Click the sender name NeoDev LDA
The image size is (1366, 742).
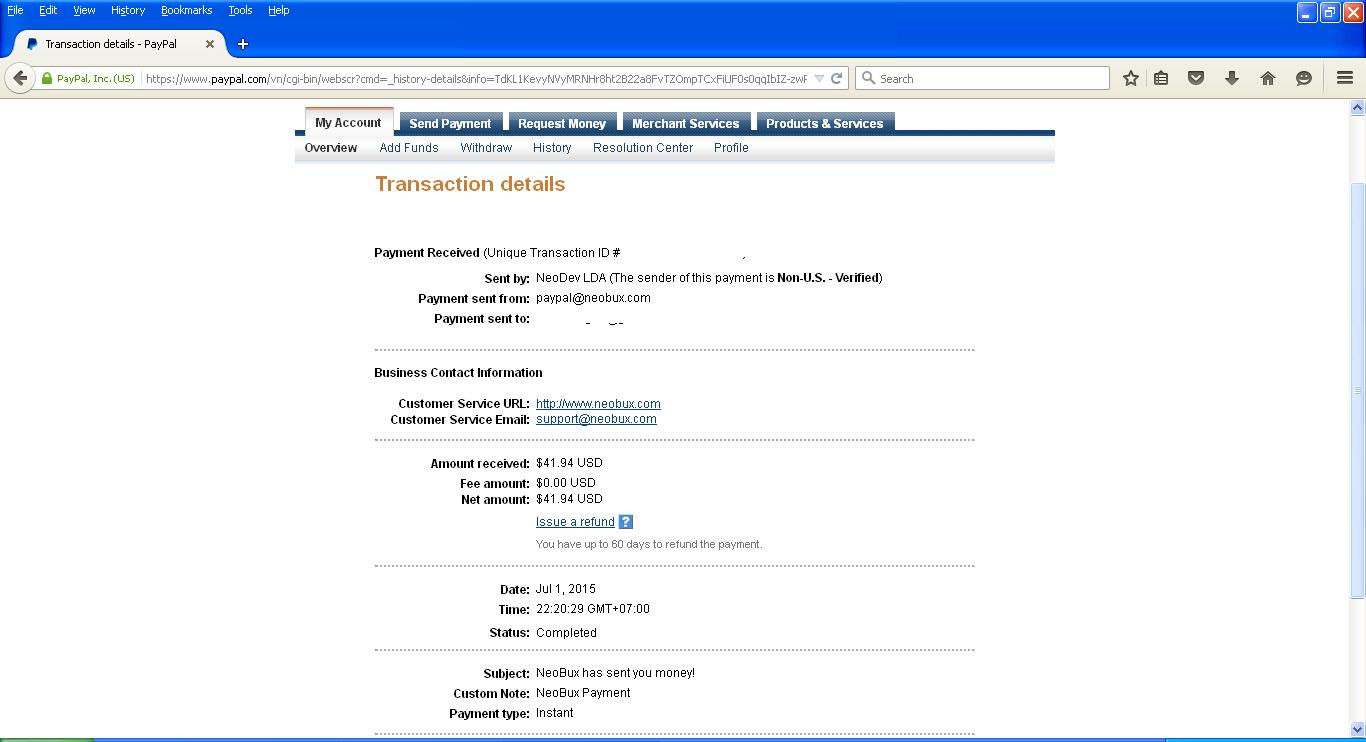pyautogui.click(x=571, y=278)
